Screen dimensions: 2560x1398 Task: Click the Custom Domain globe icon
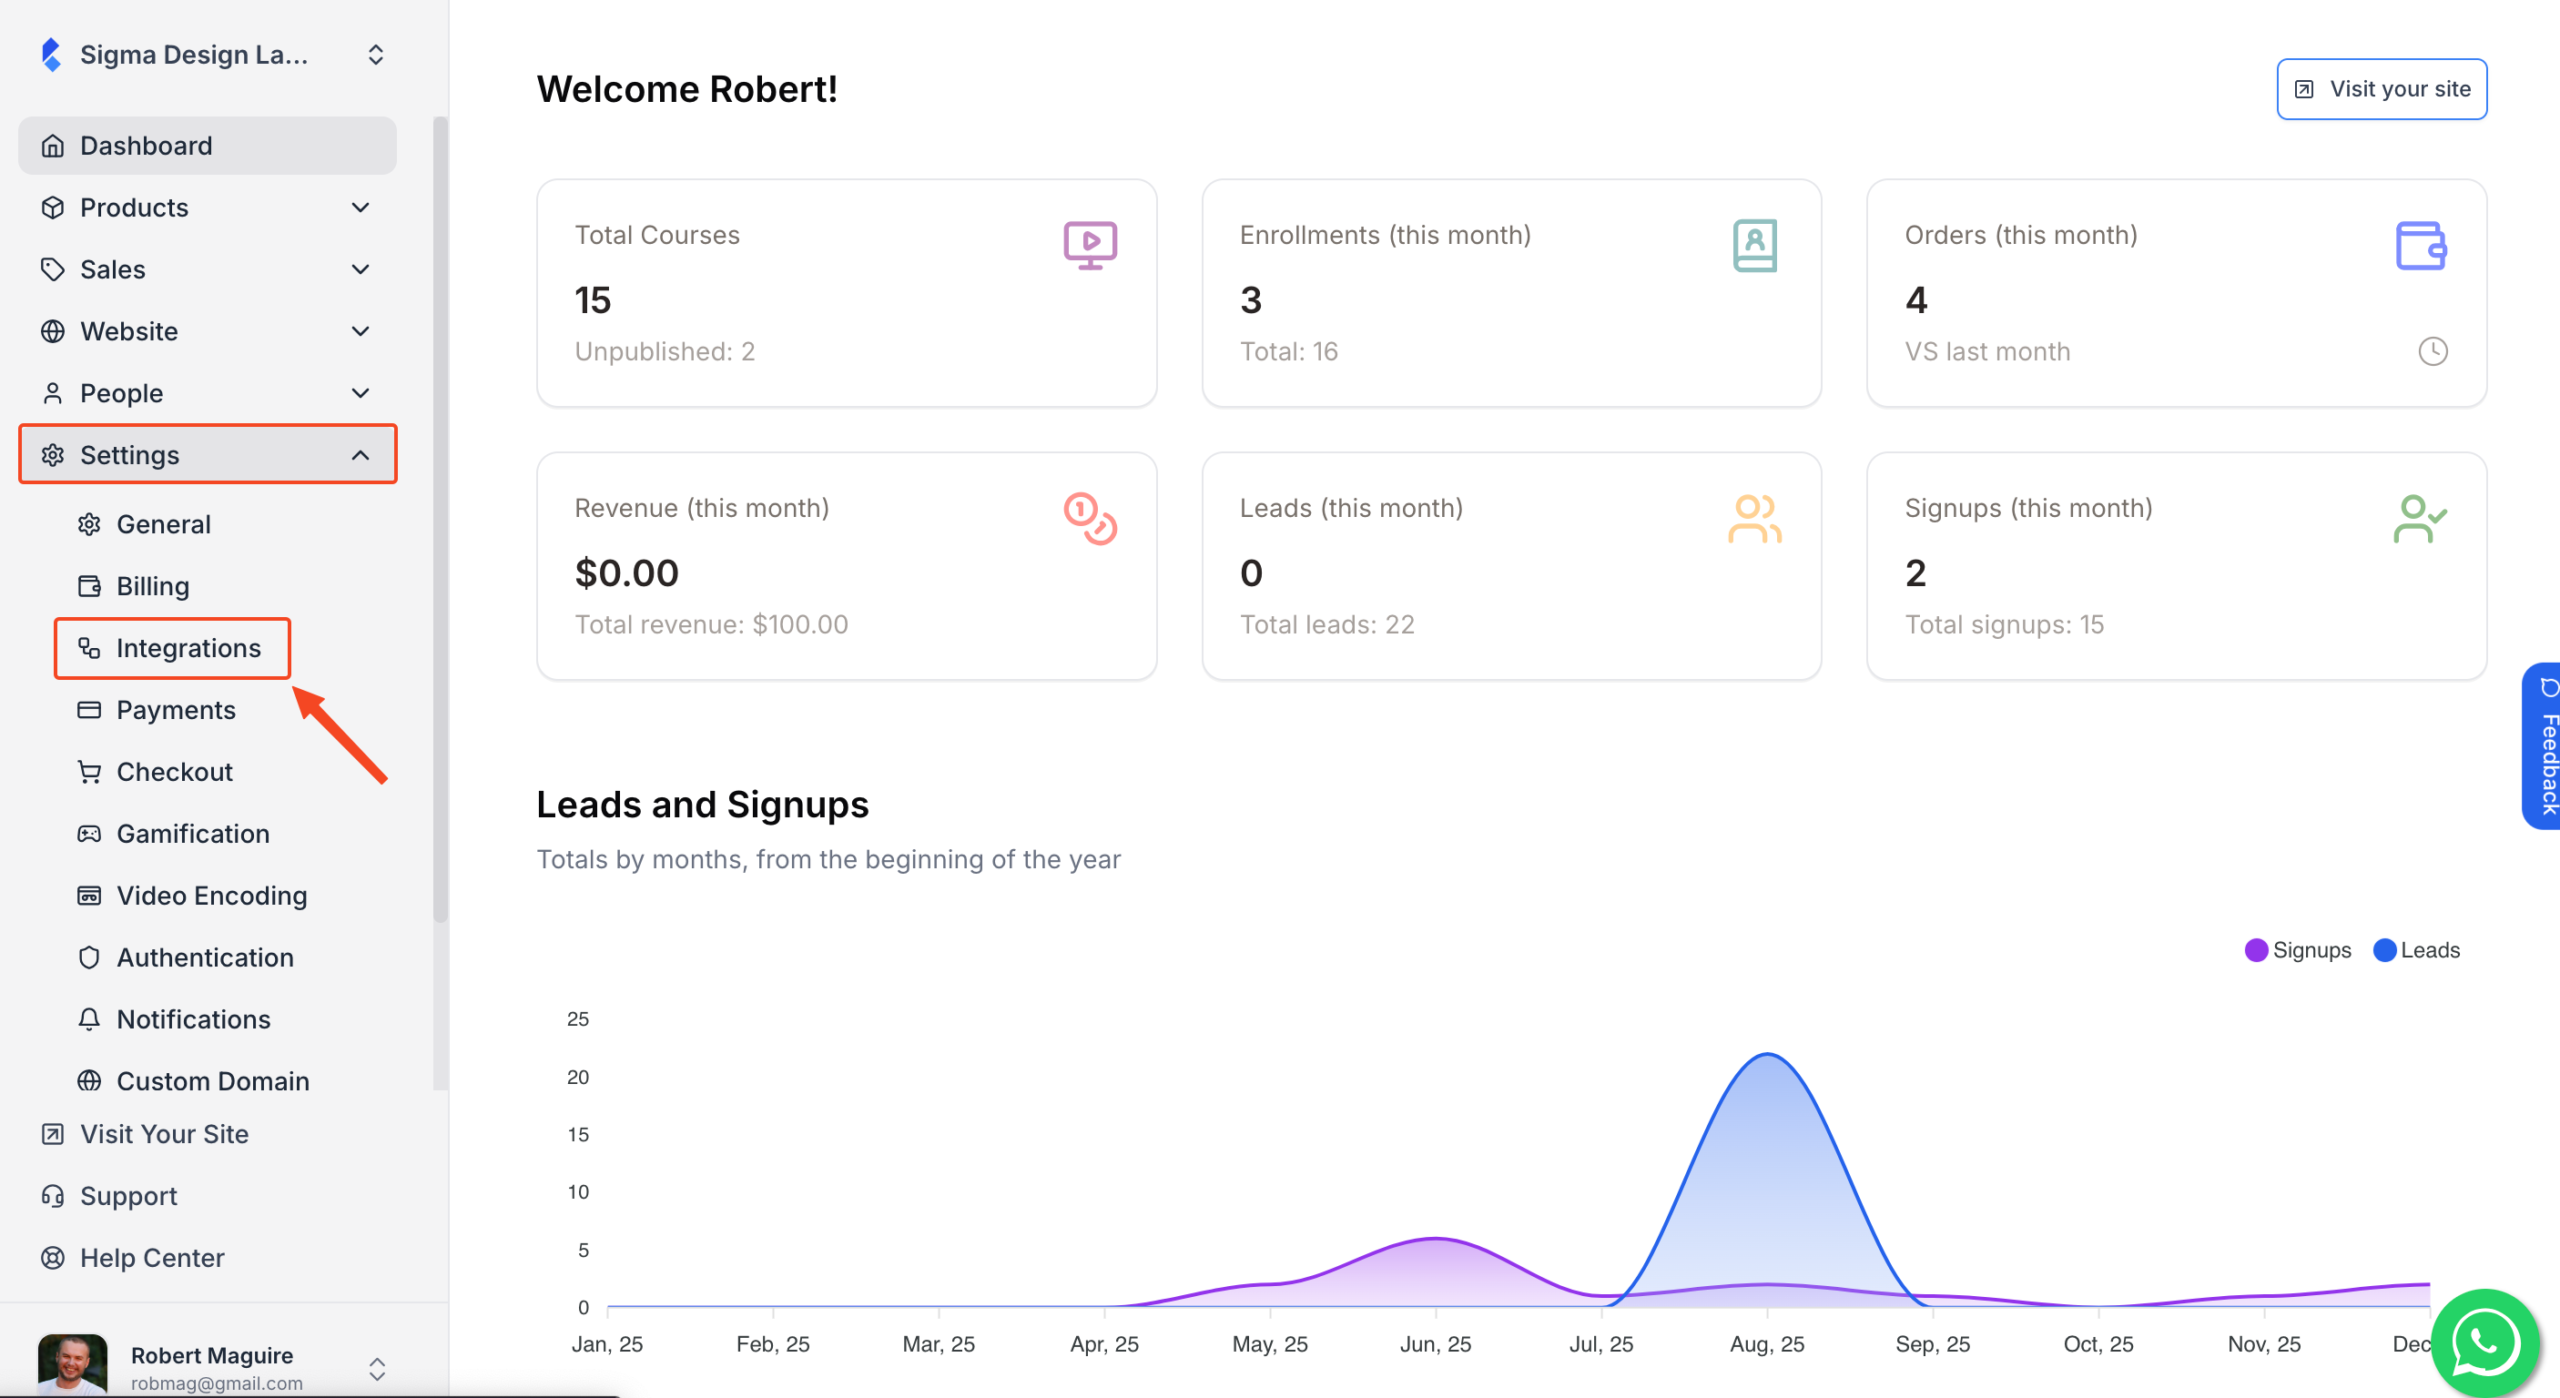(x=89, y=1083)
